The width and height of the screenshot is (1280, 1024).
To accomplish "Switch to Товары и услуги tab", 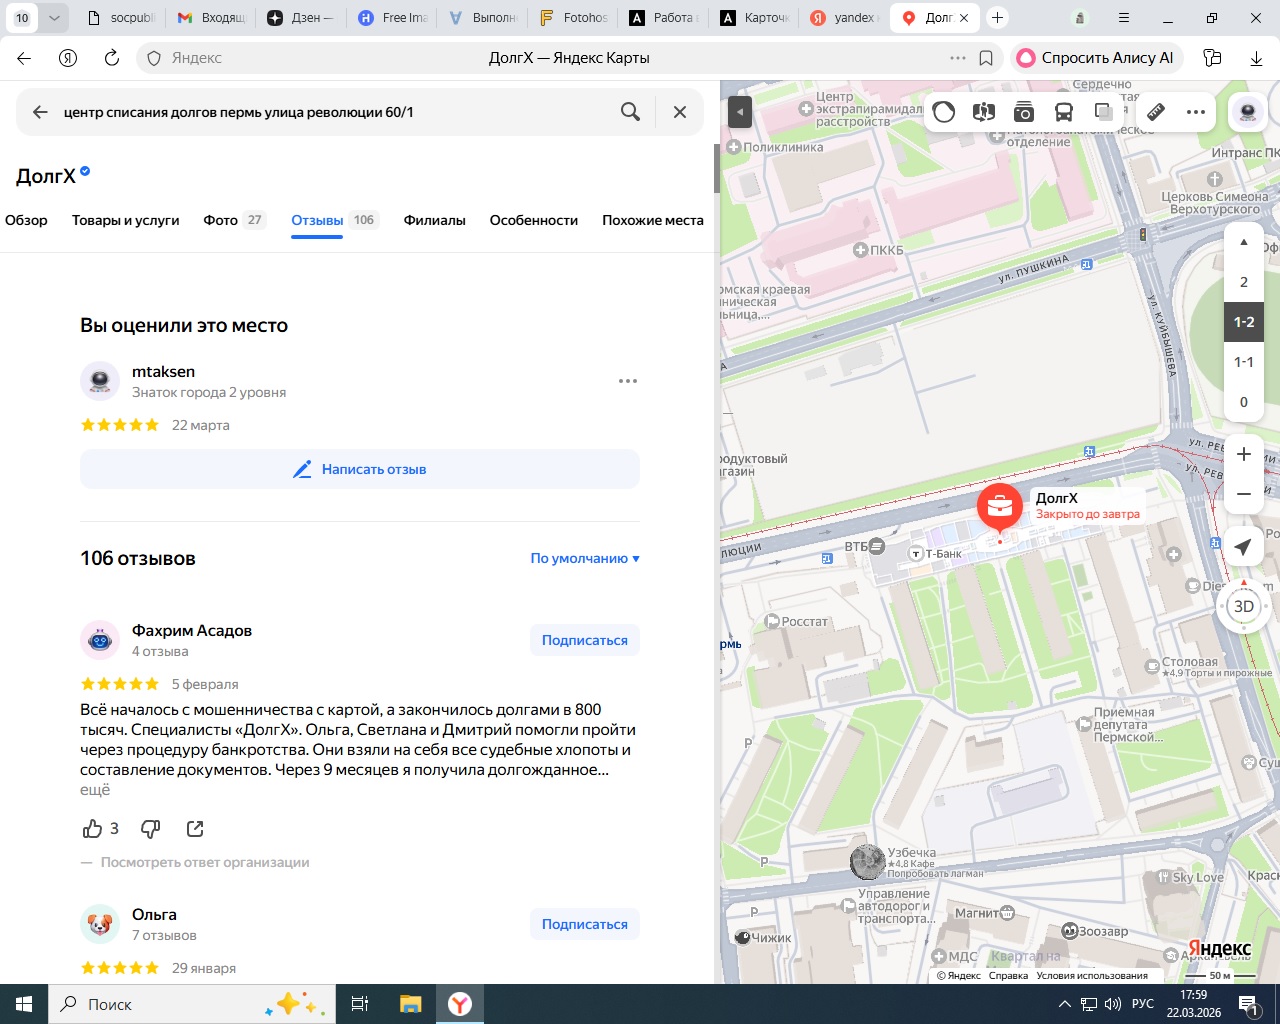I will coord(126,220).
